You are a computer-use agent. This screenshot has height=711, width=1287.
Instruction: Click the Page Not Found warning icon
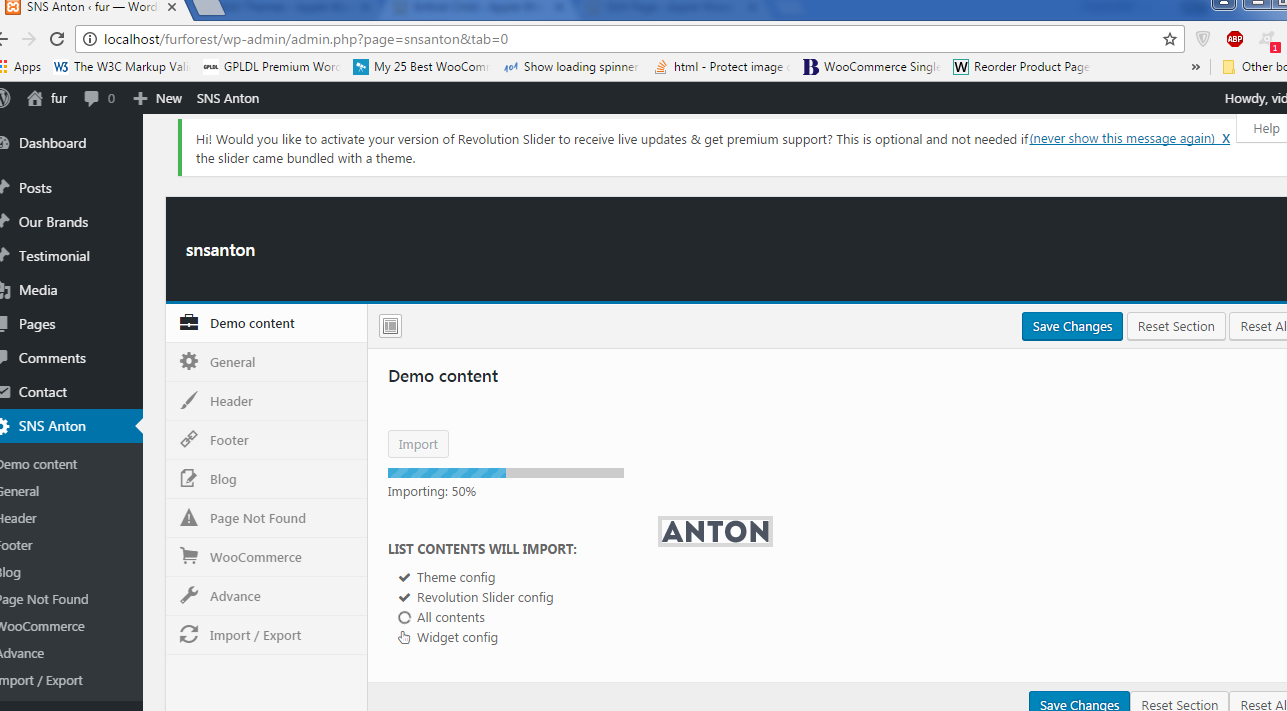click(189, 518)
